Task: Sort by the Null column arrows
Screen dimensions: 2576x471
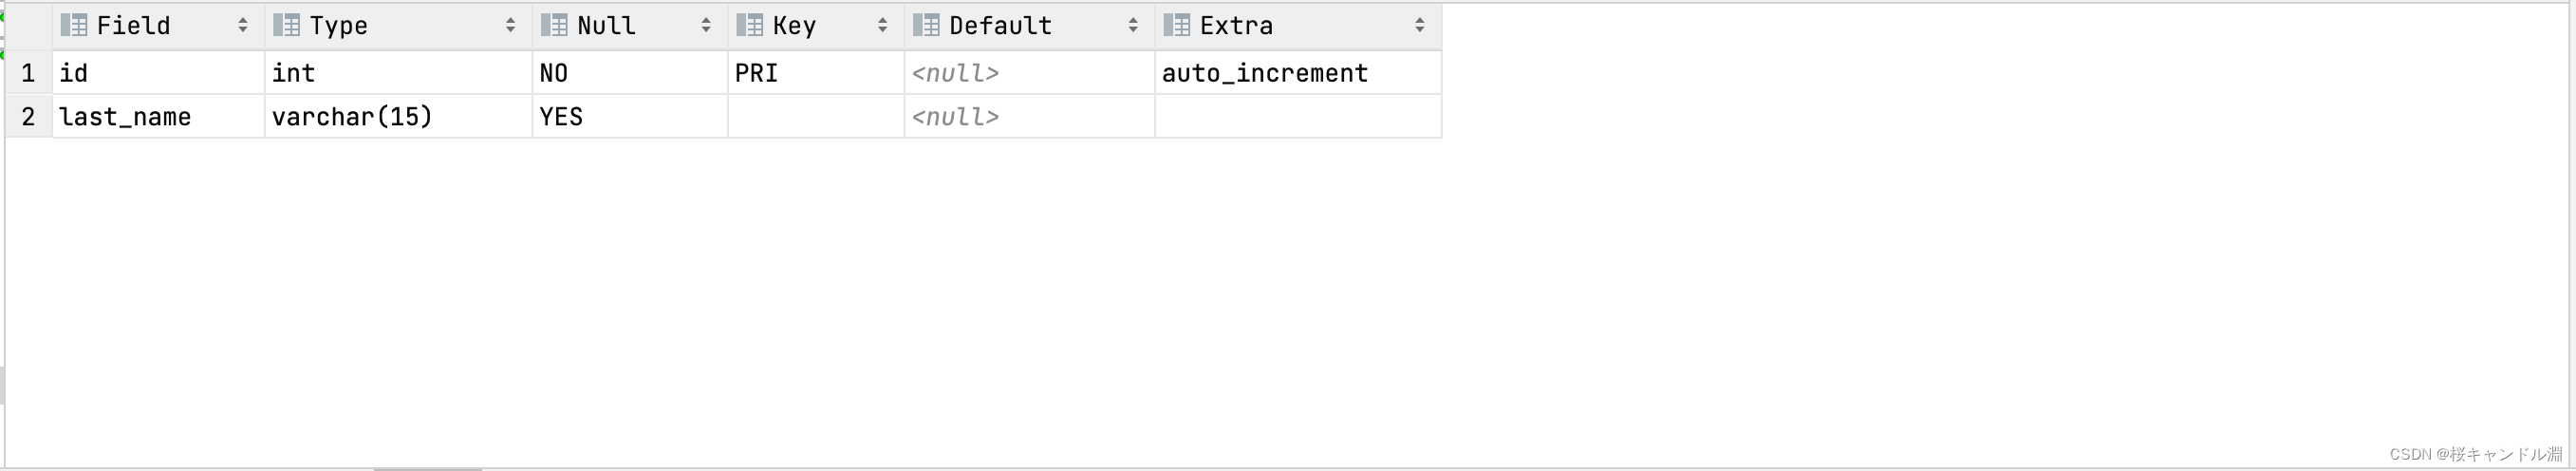Action: 706,25
